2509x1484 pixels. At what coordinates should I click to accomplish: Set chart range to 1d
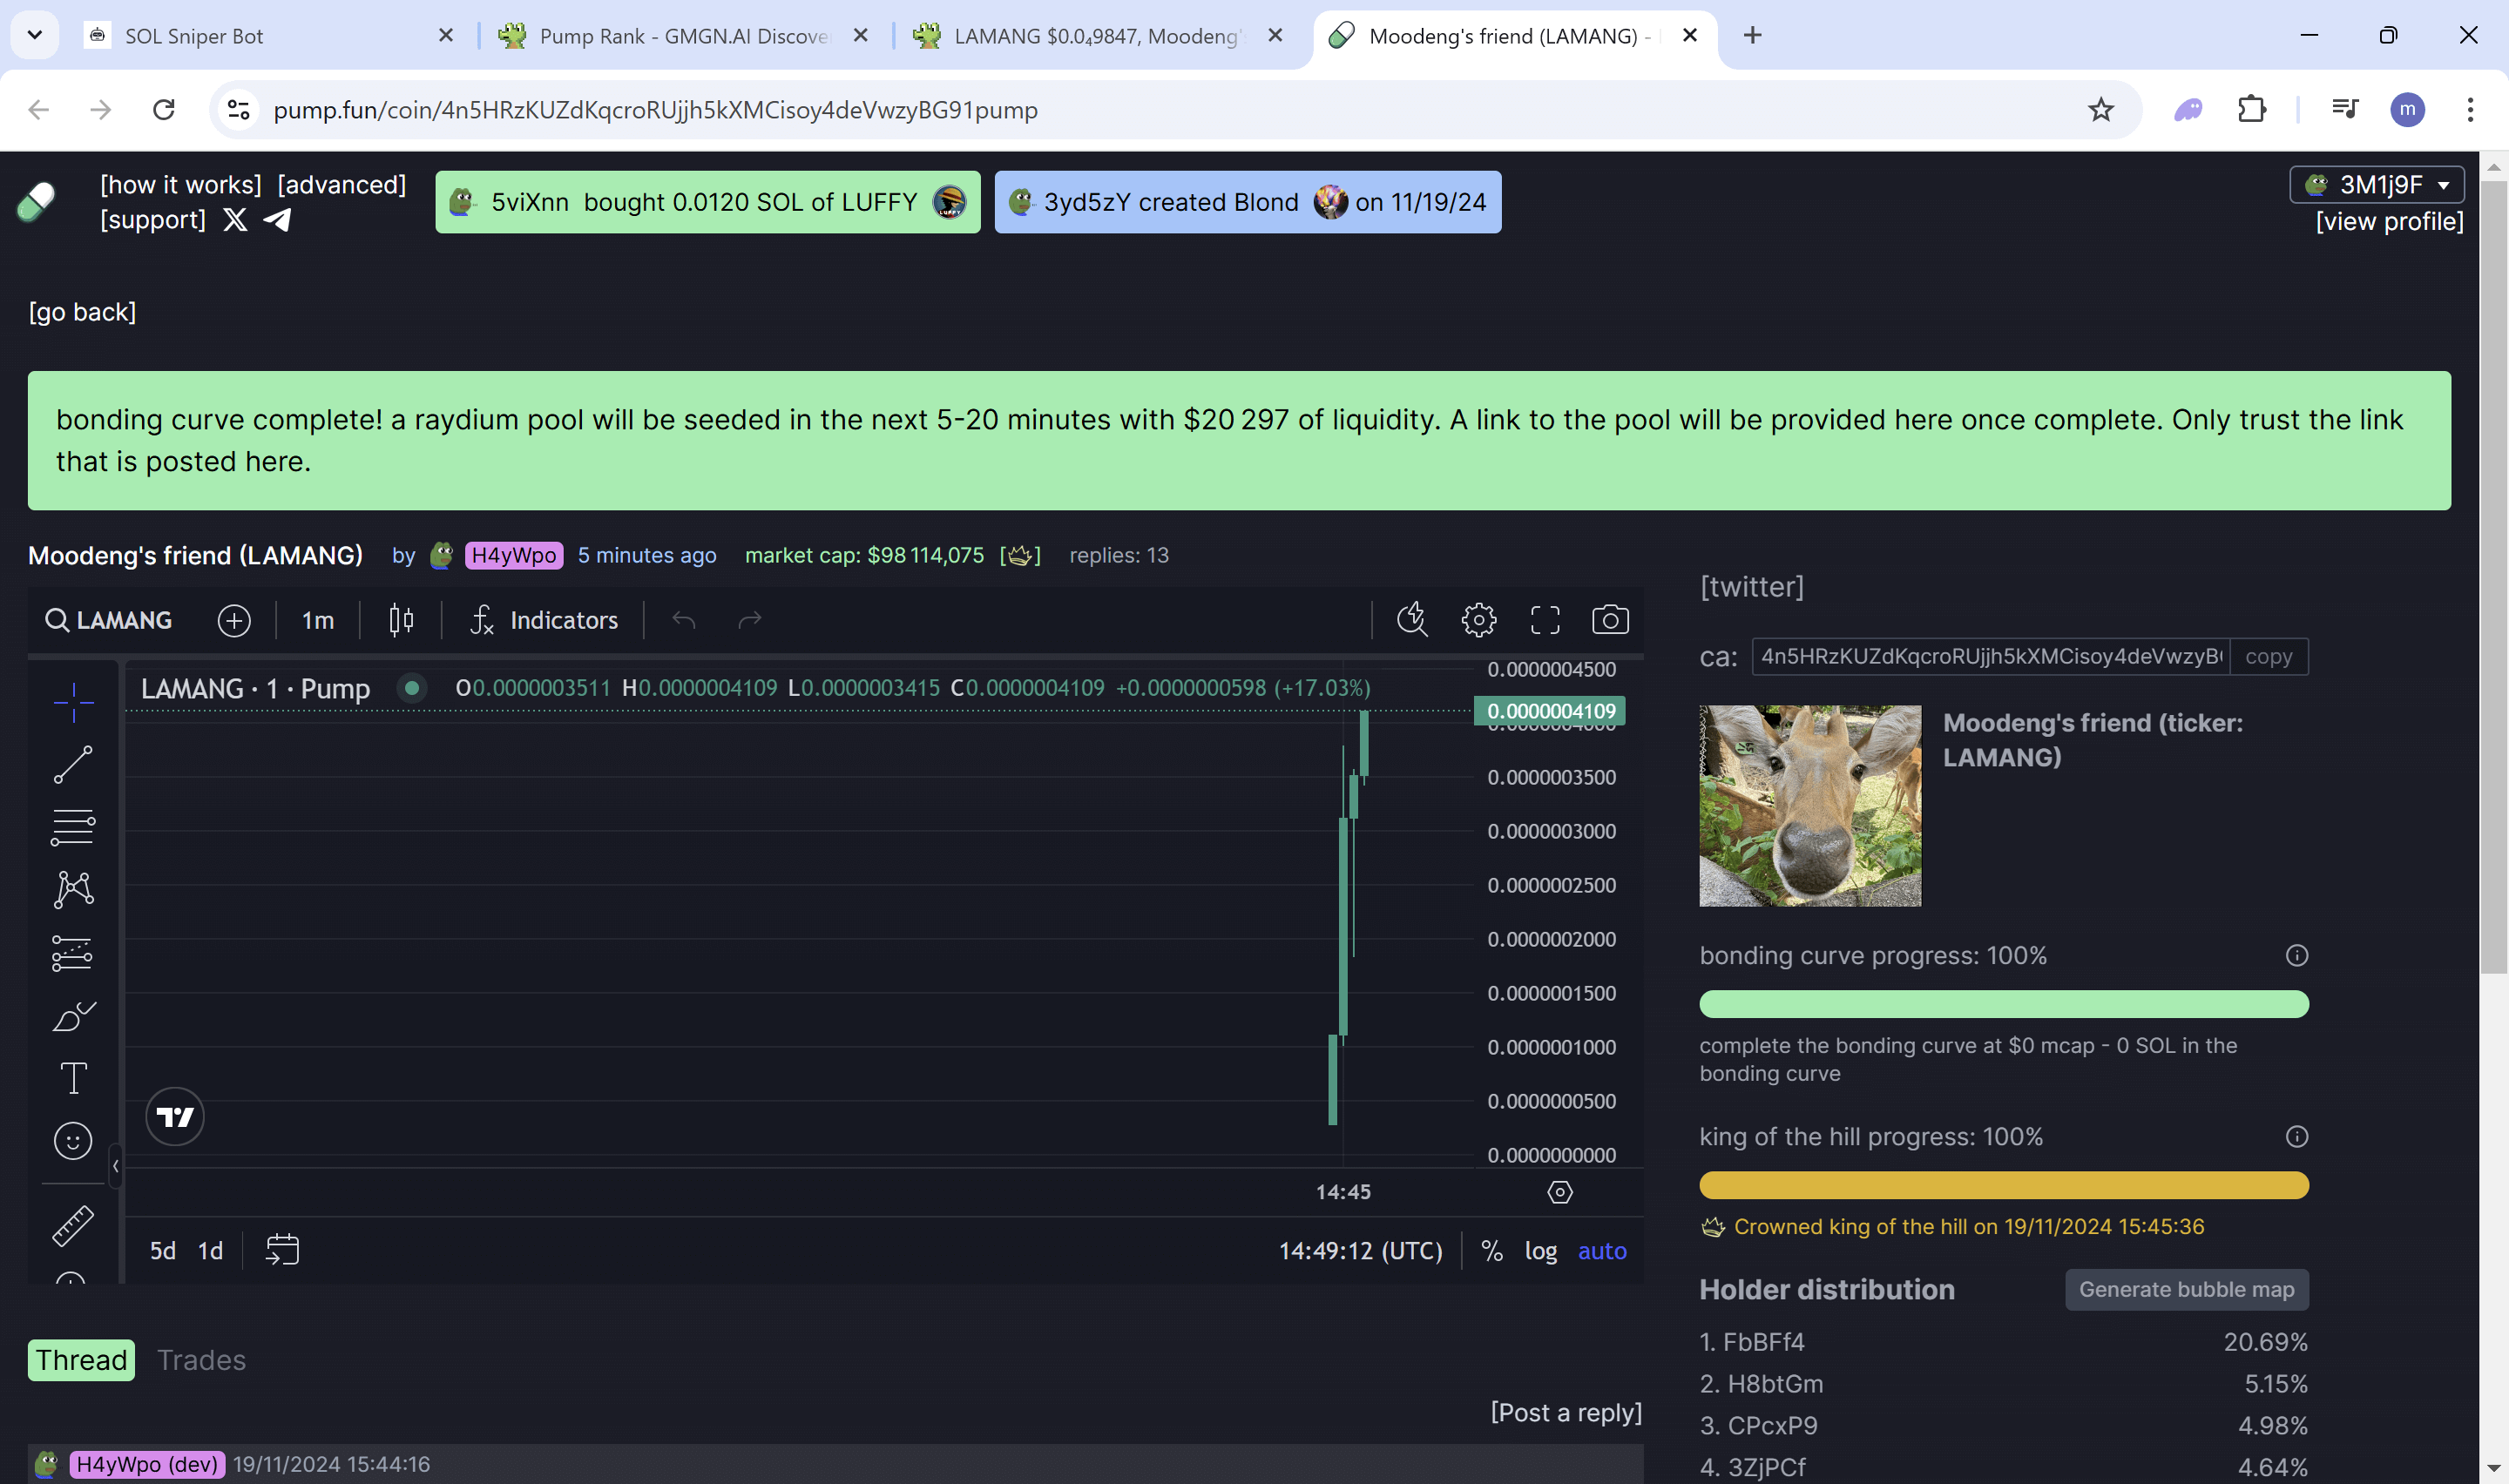[211, 1251]
